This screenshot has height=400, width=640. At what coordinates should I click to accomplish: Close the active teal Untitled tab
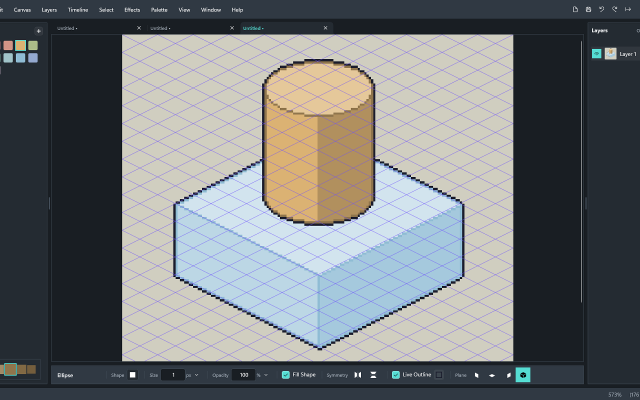coord(325,28)
